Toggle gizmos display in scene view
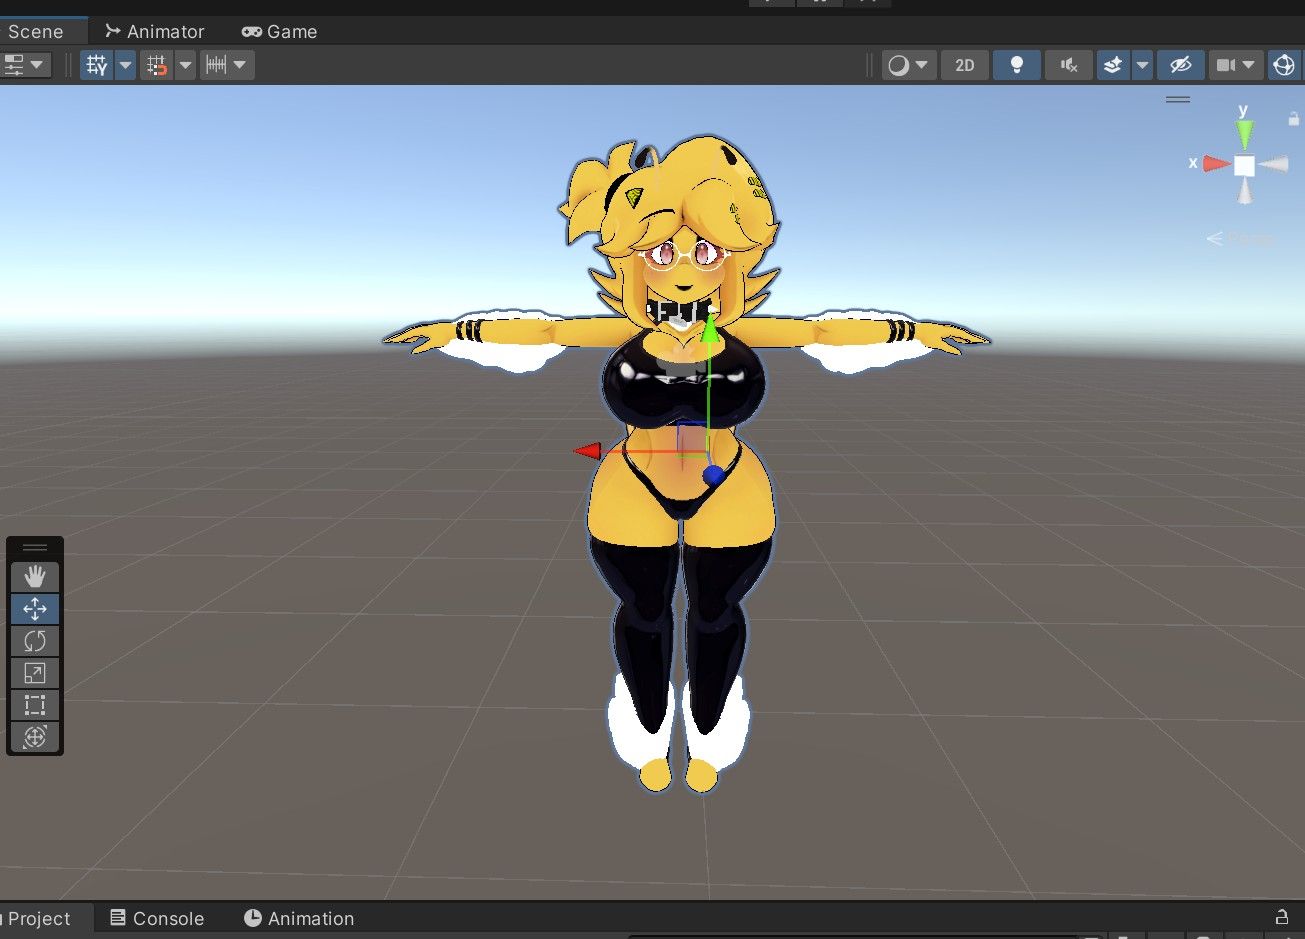The height and width of the screenshot is (939, 1305). coord(1284,65)
